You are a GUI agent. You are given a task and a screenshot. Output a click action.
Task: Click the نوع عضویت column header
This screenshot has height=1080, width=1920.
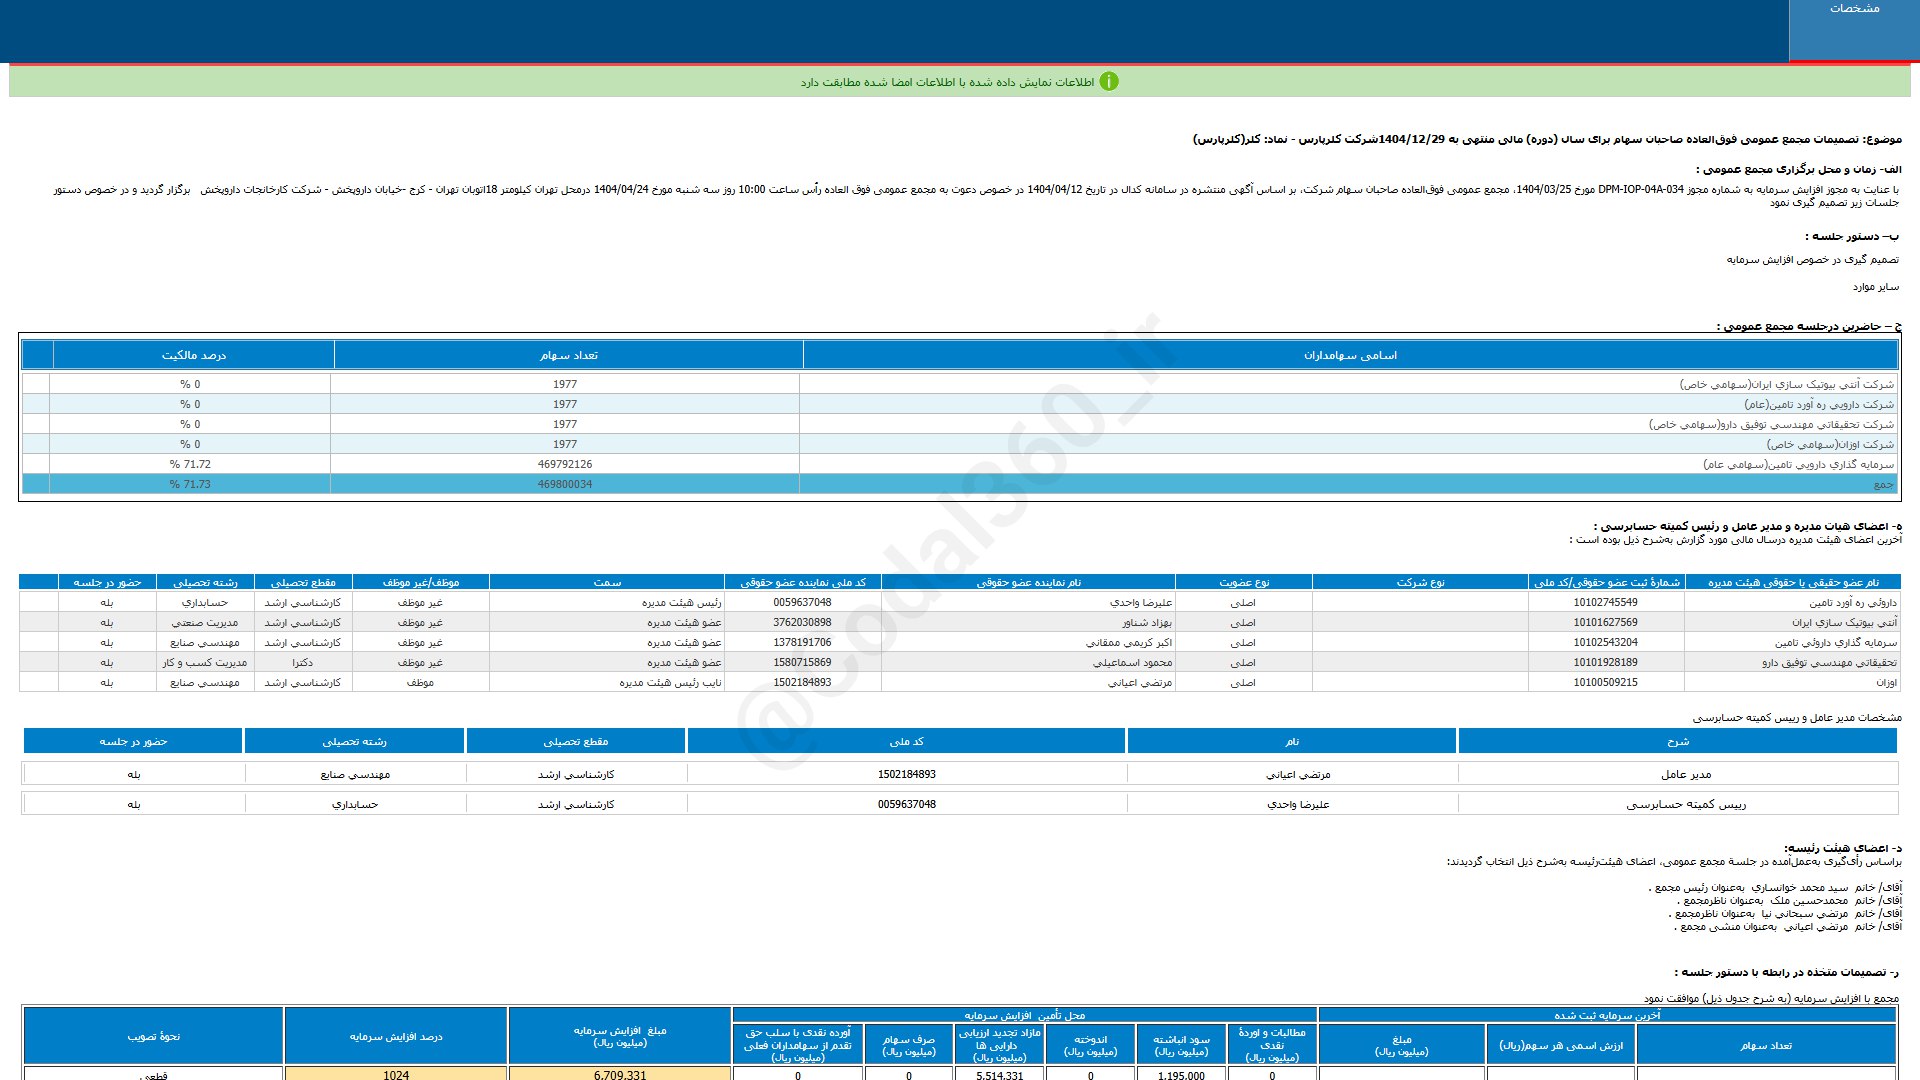pyautogui.click(x=1244, y=582)
